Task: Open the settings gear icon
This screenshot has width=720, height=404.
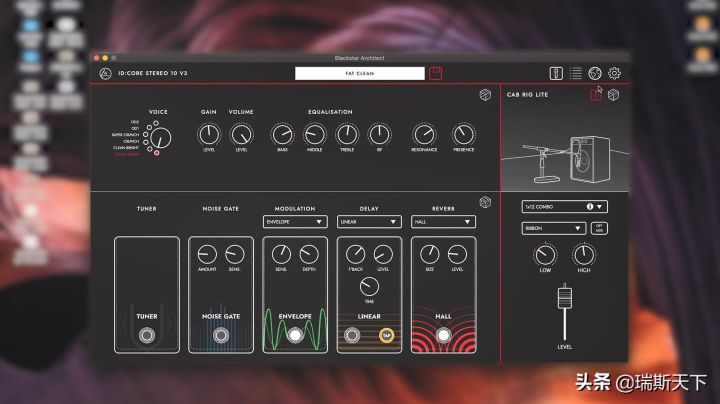Action: pos(614,73)
